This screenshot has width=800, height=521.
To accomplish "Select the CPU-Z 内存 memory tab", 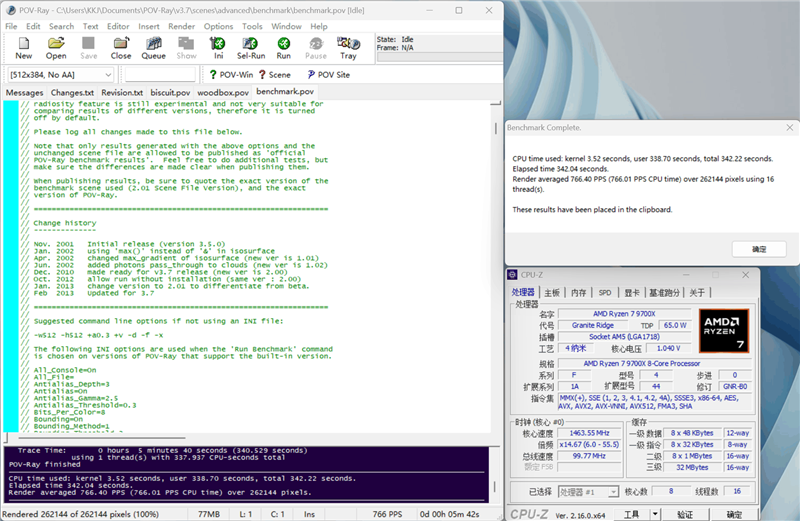I will [579, 292].
